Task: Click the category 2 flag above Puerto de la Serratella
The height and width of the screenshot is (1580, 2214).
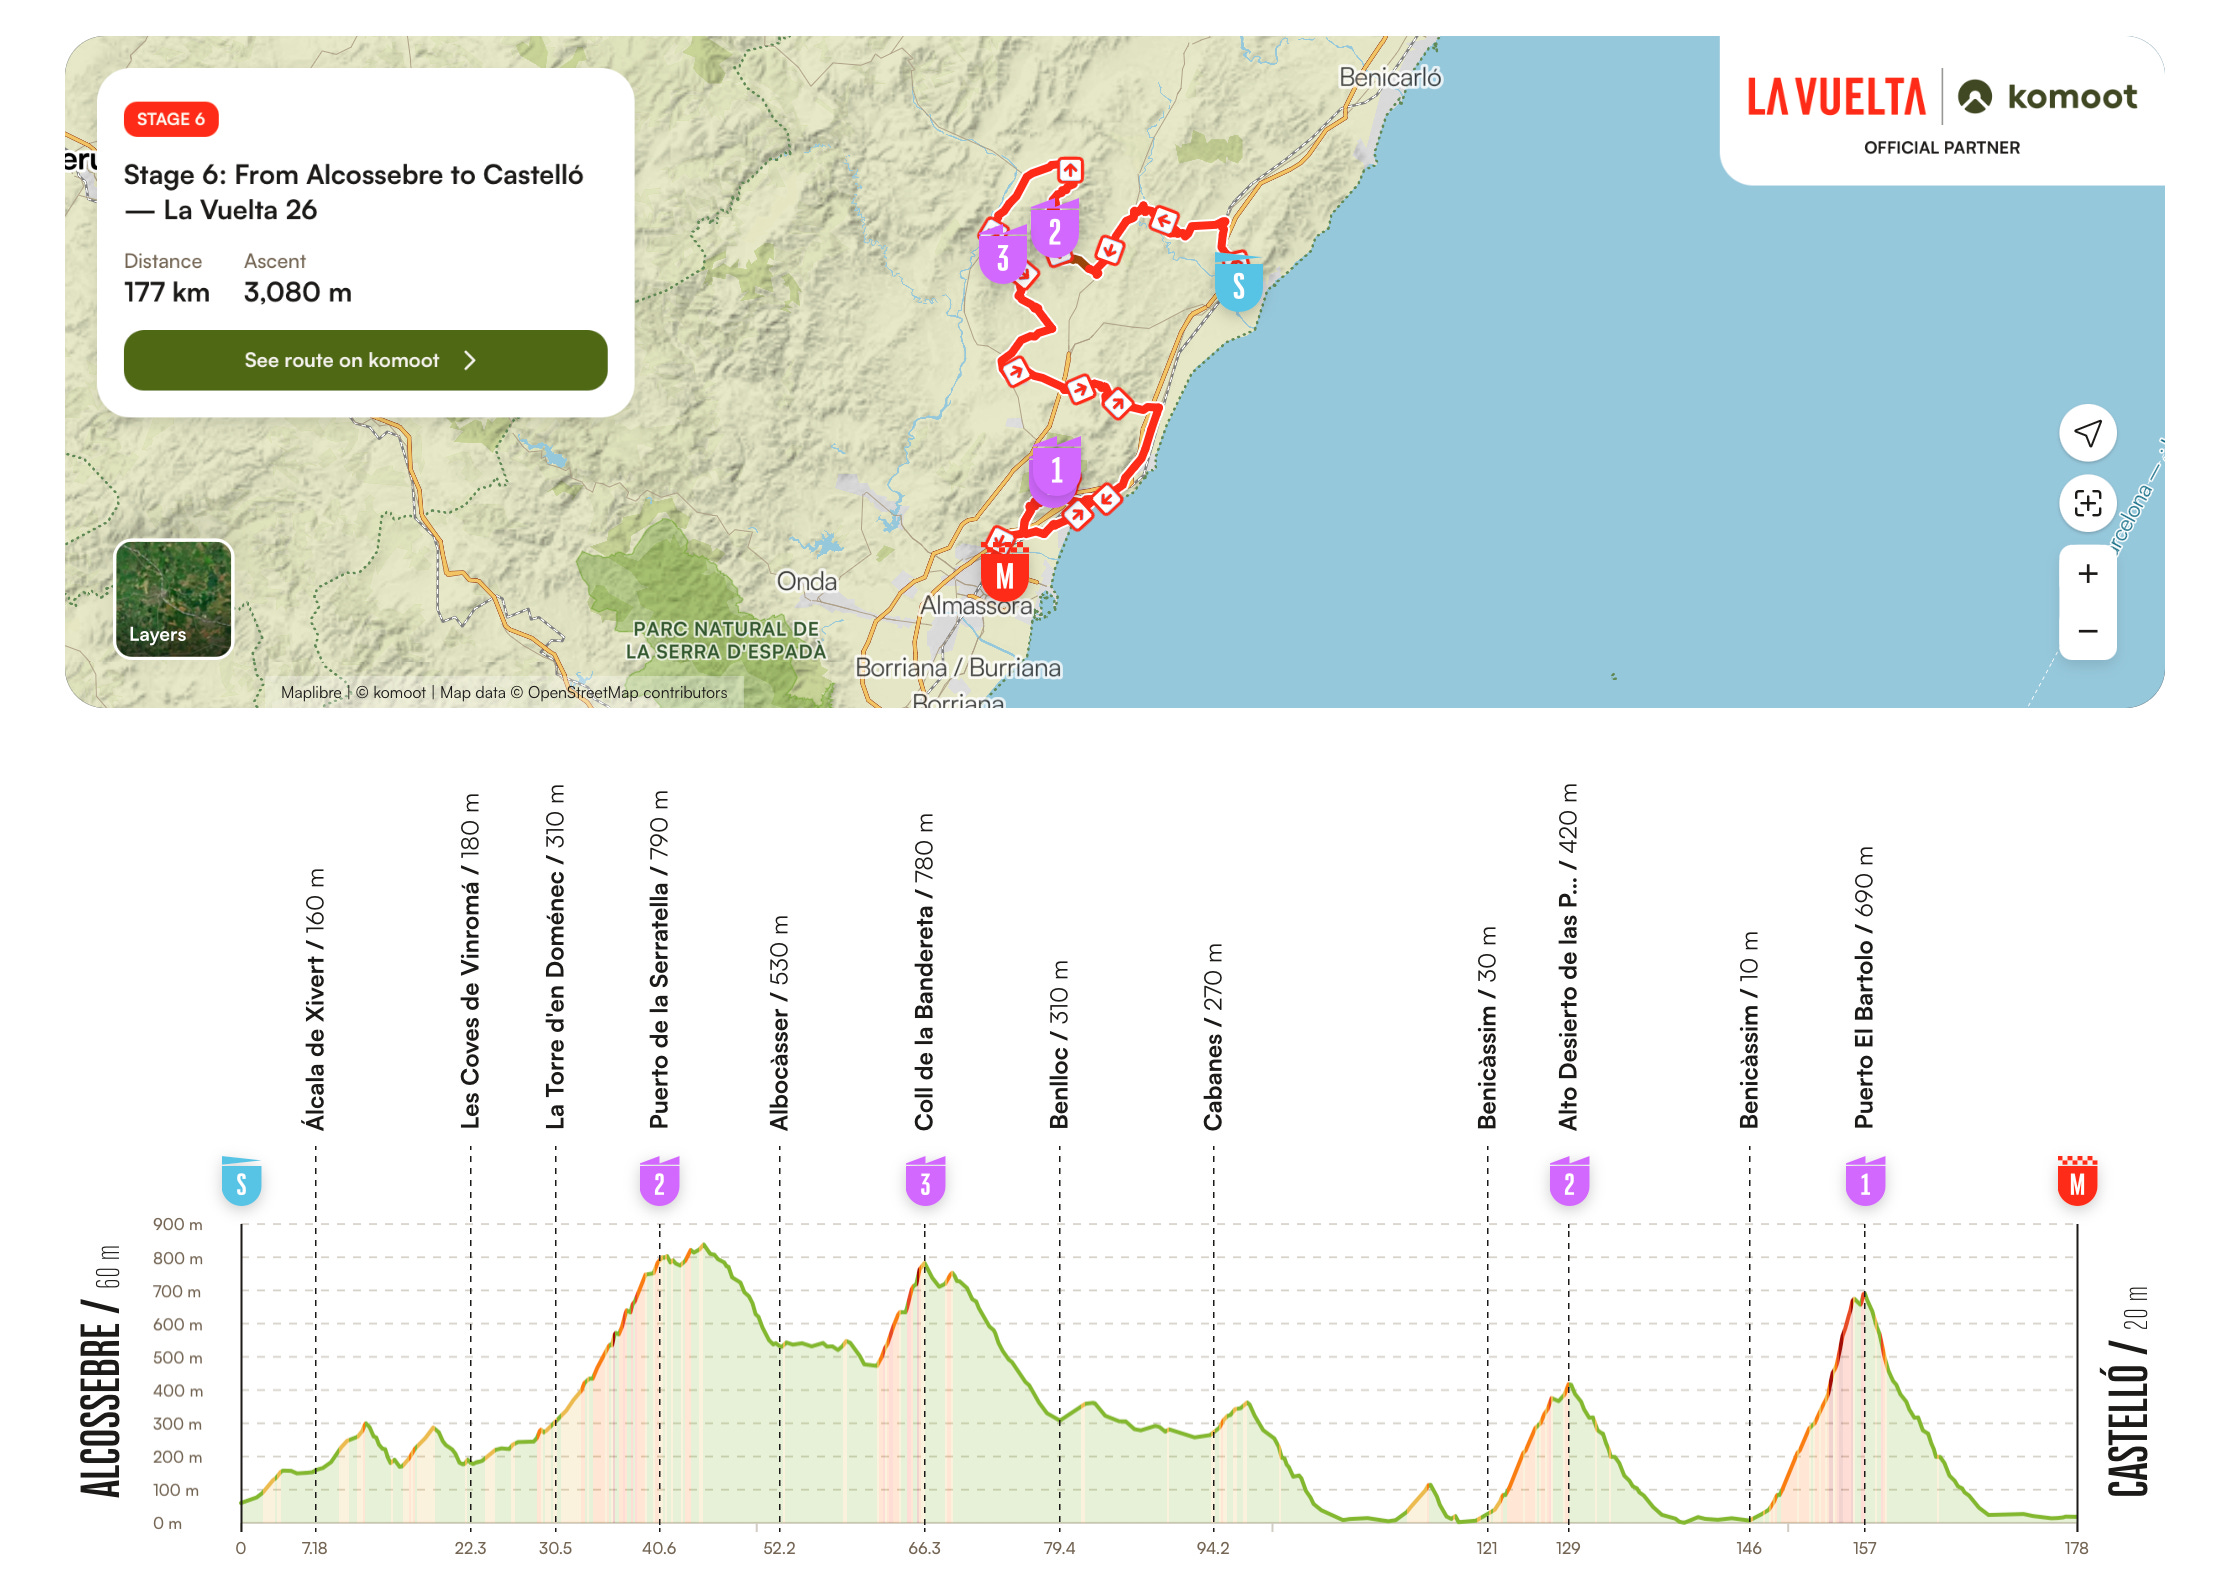Action: (x=659, y=1182)
